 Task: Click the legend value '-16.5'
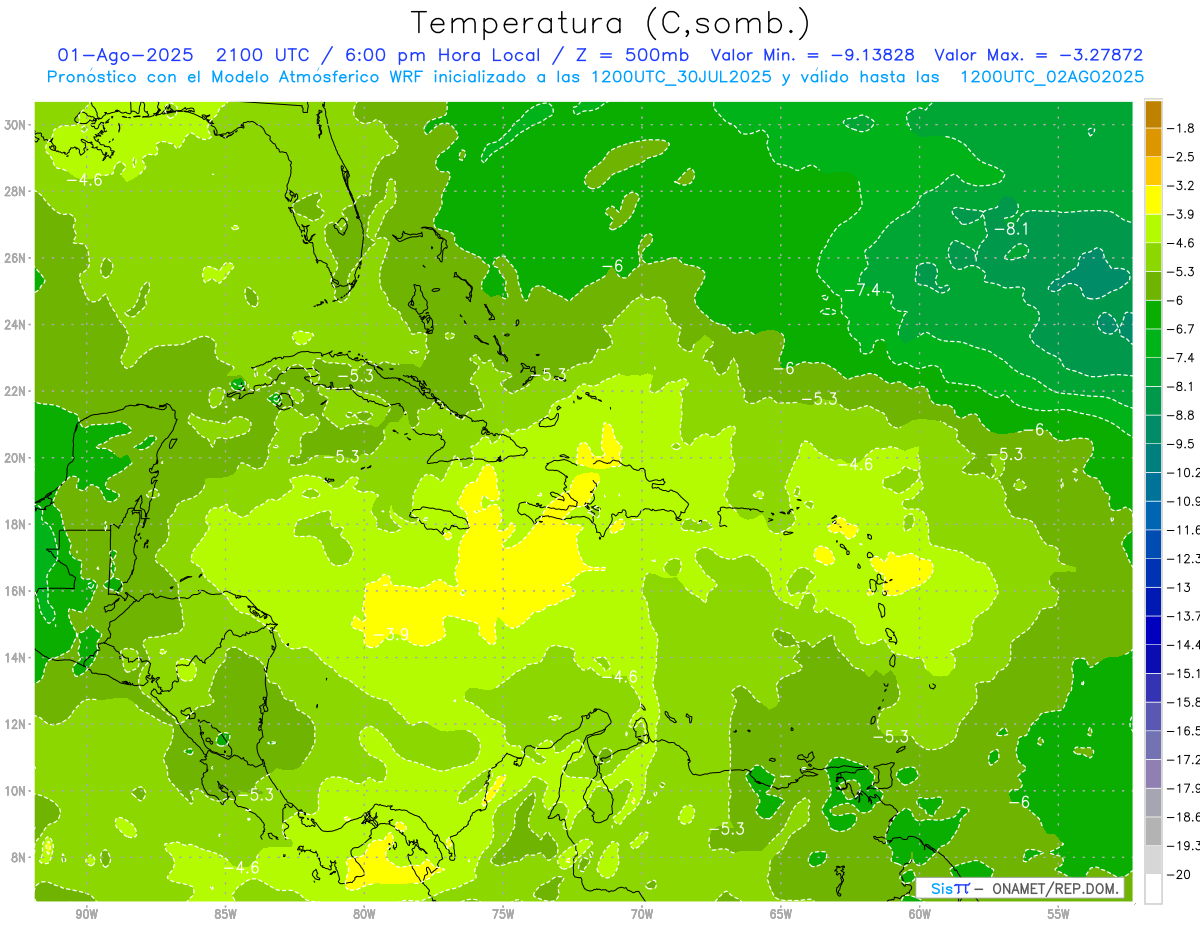tap(1183, 731)
